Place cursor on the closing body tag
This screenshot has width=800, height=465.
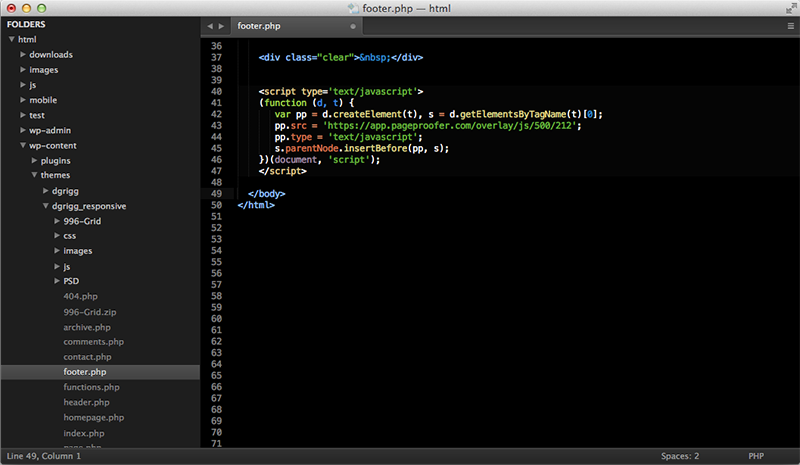coord(266,193)
